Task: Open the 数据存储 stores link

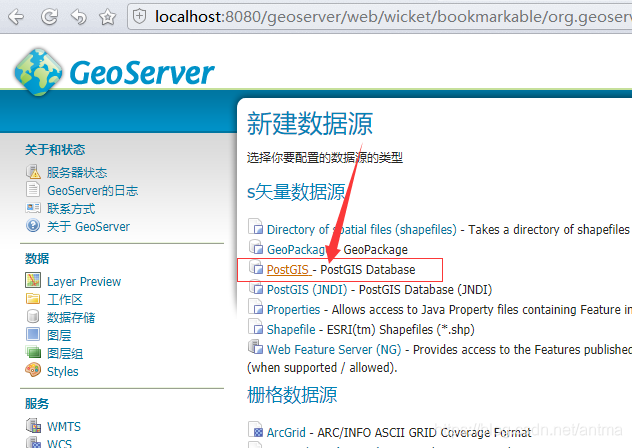Action: [x=71, y=318]
